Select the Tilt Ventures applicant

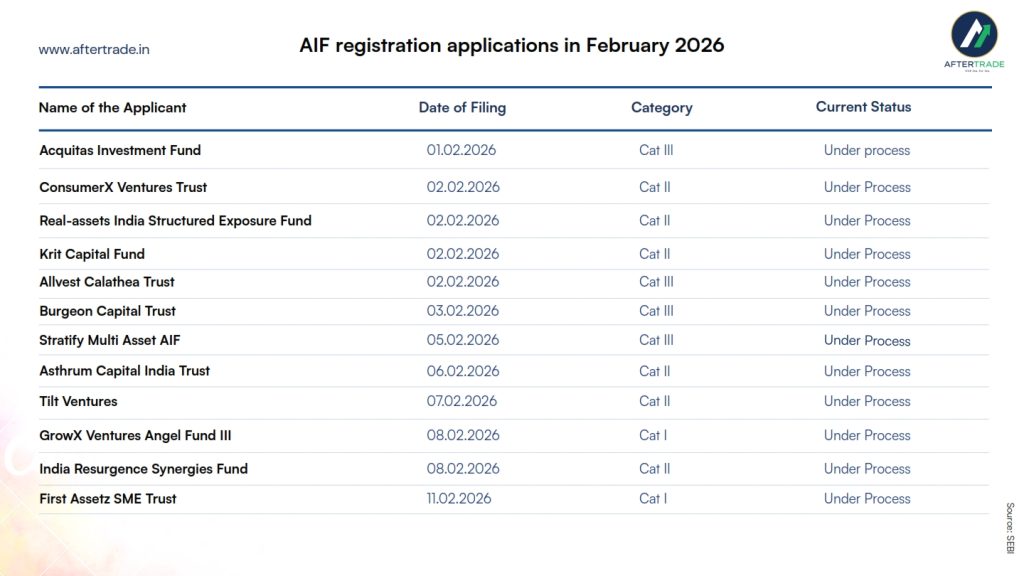[x=78, y=401]
